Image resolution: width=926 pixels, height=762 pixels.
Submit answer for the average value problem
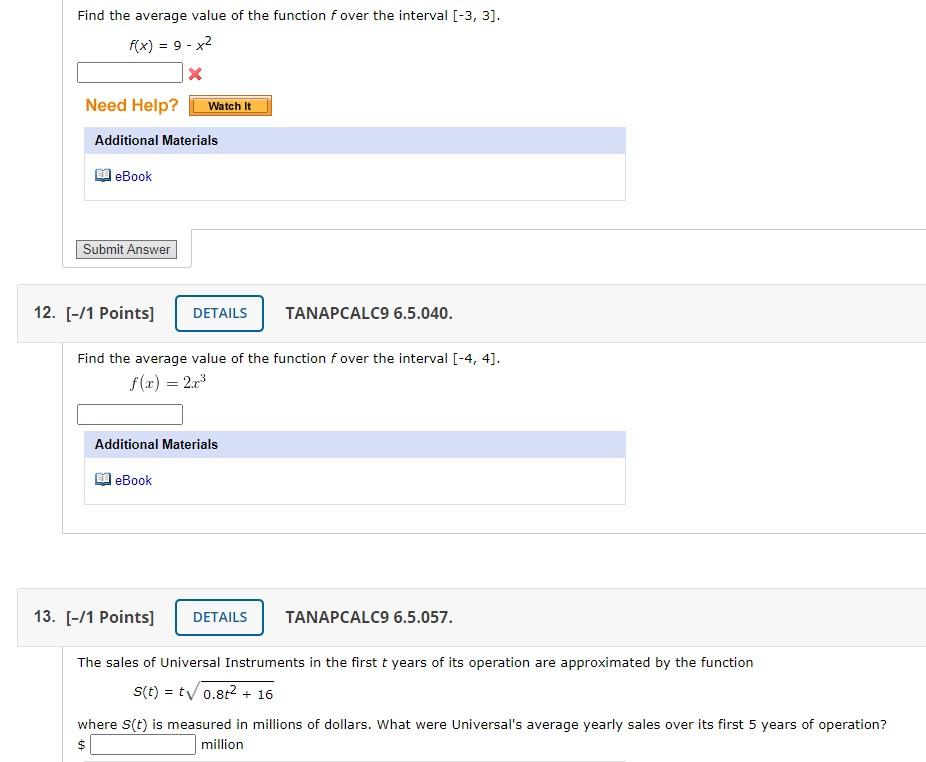tap(126, 249)
